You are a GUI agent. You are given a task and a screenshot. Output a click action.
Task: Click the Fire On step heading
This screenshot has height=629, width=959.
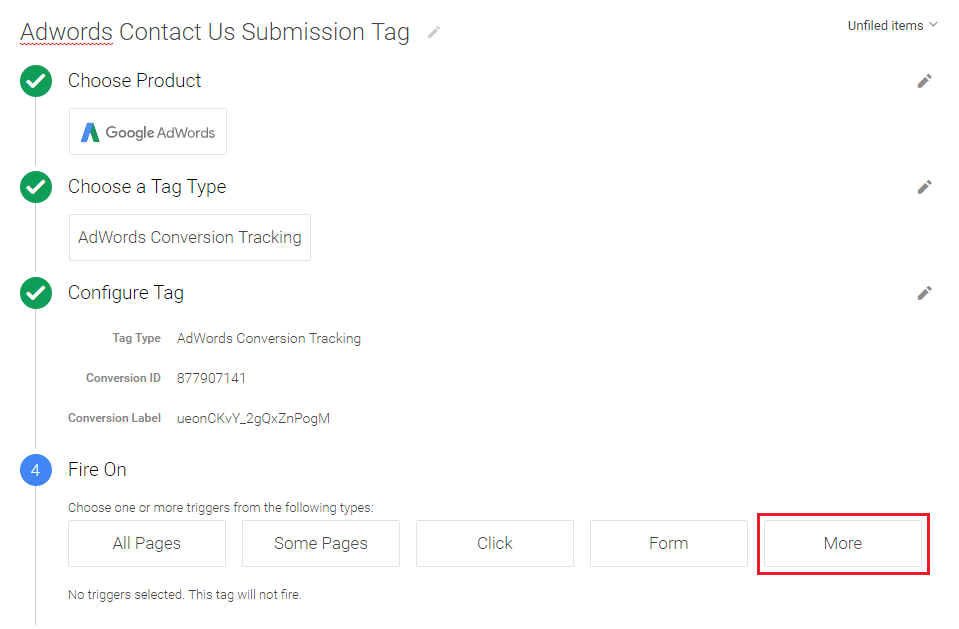(x=97, y=470)
